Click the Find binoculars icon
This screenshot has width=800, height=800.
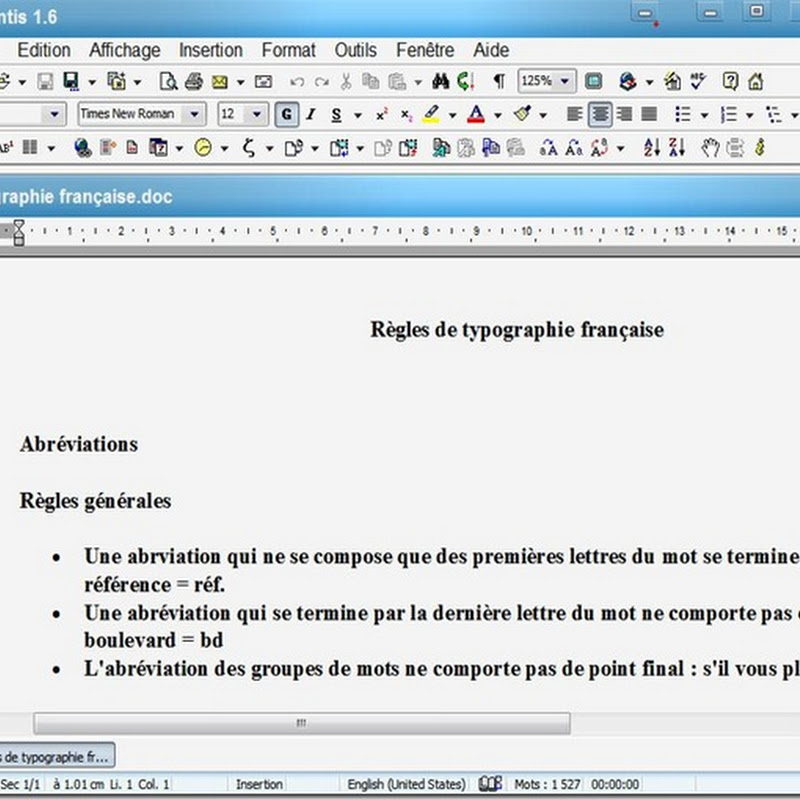click(x=441, y=81)
